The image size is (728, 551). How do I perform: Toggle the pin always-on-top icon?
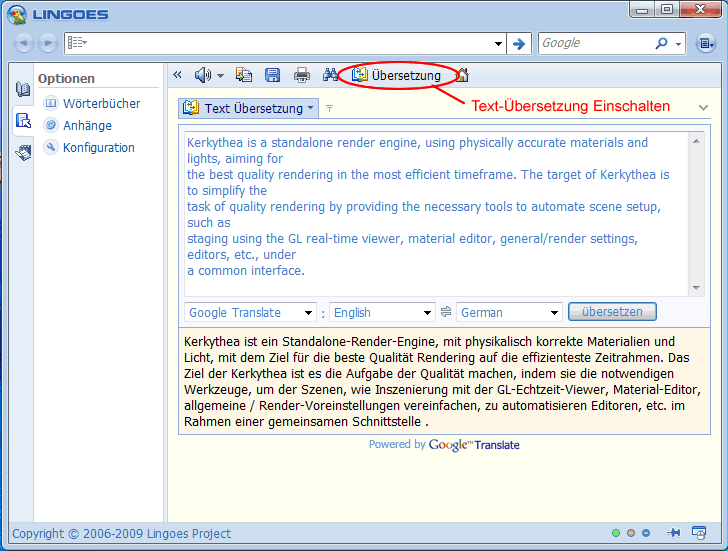pos(673,533)
